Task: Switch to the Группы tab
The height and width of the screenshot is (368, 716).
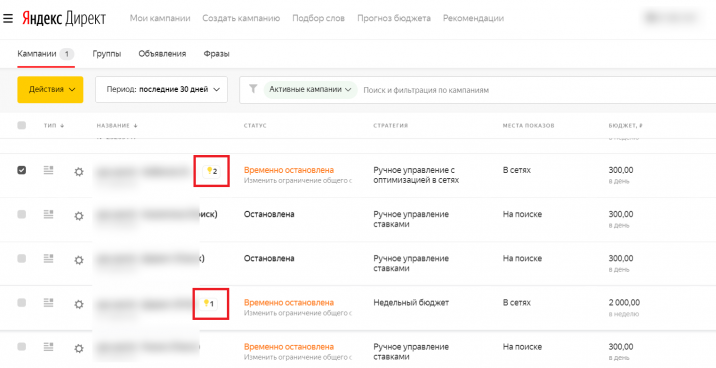Action: point(107,54)
